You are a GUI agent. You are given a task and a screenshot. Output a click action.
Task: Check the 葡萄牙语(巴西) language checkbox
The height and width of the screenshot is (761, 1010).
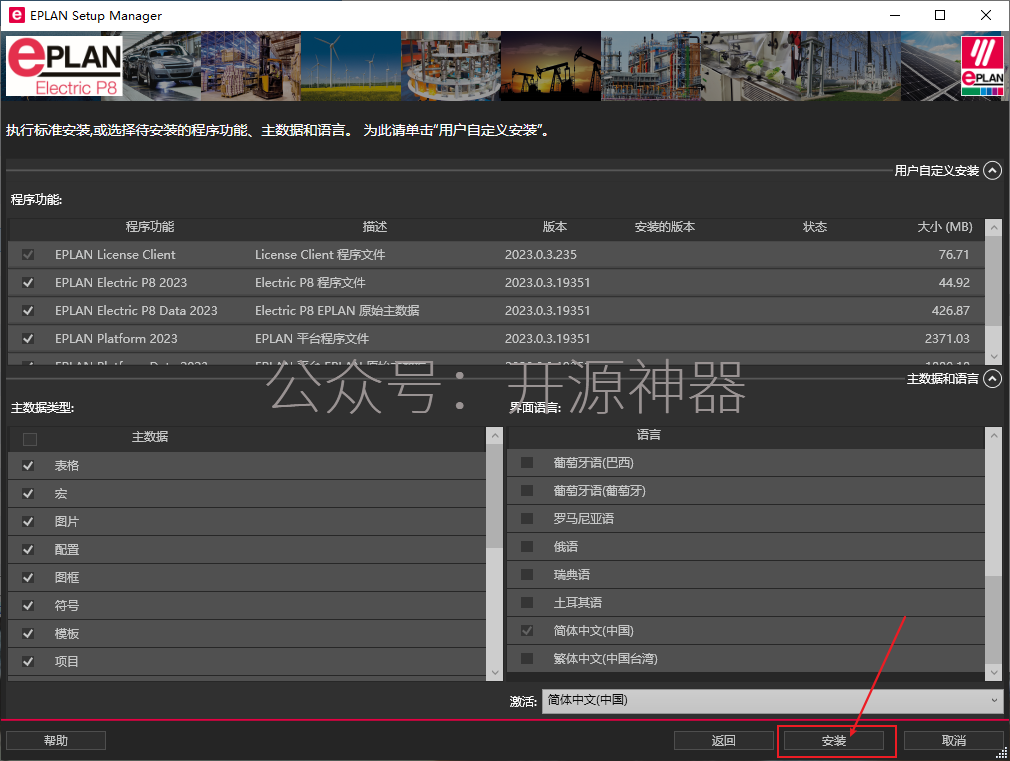(x=527, y=463)
